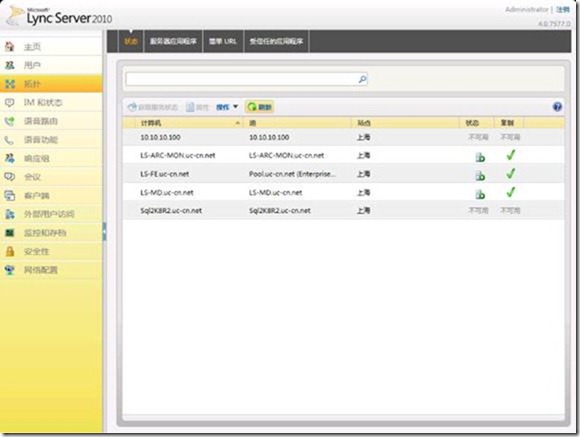Image resolution: width=580 pixels, height=437 pixels.
Task: Toggle sort arrow on Computer column header
Action: [x=237, y=123]
